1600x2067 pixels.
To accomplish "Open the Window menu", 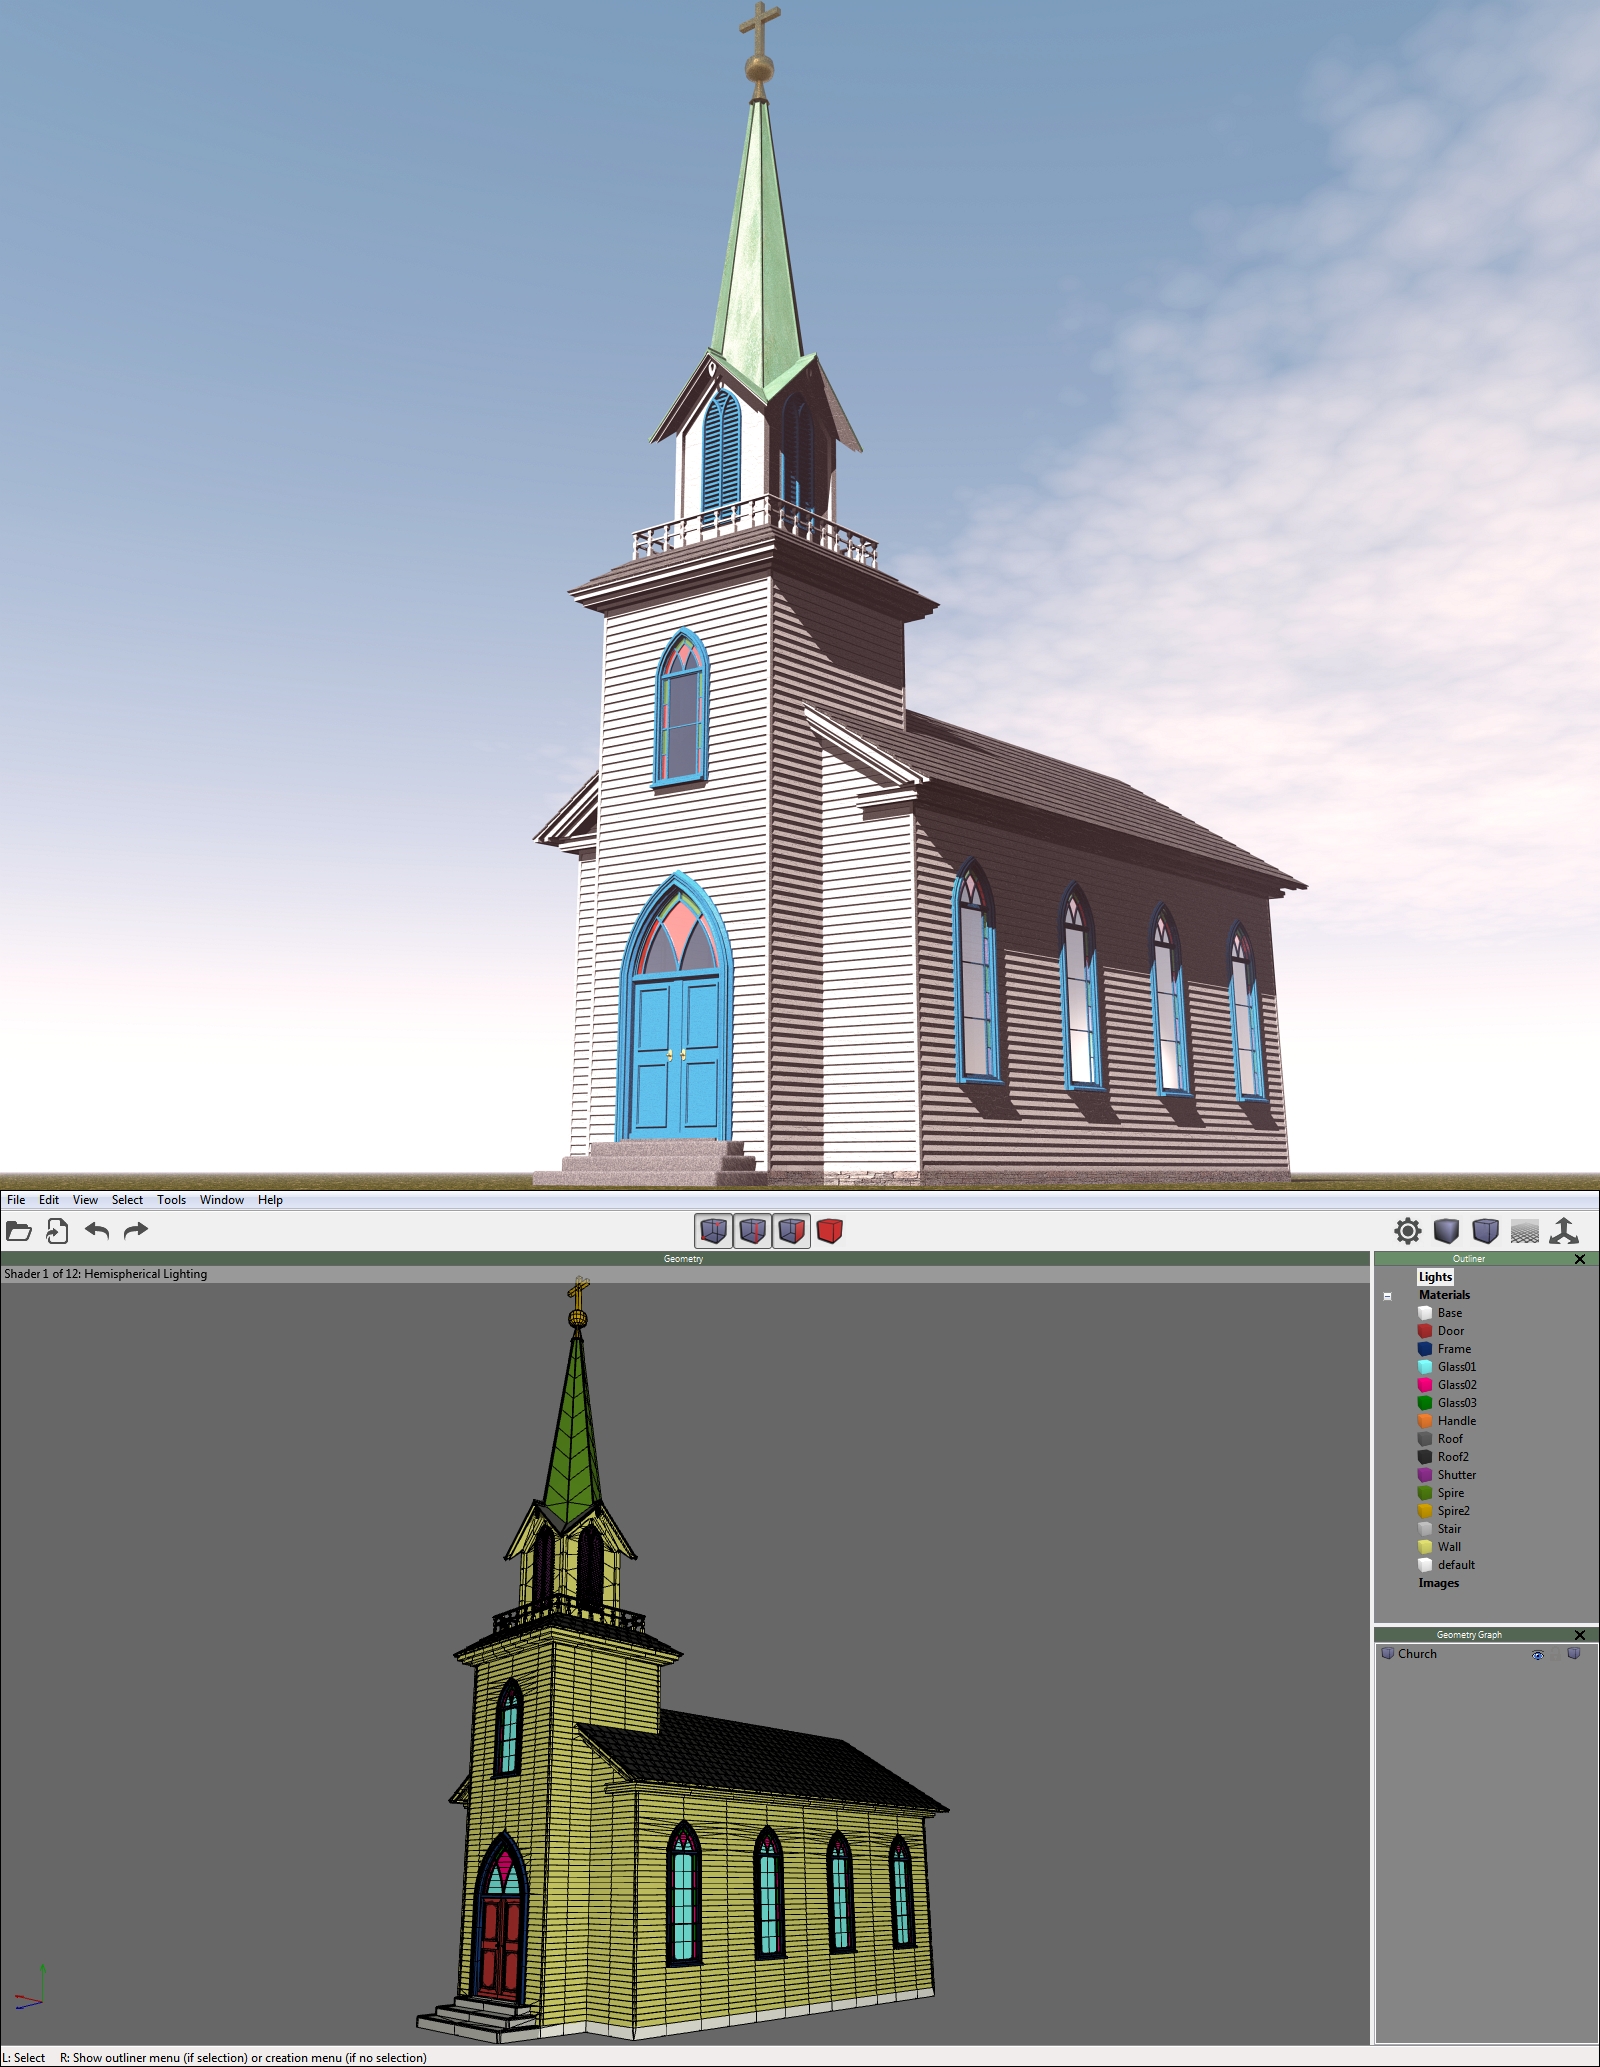I will click(222, 1200).
